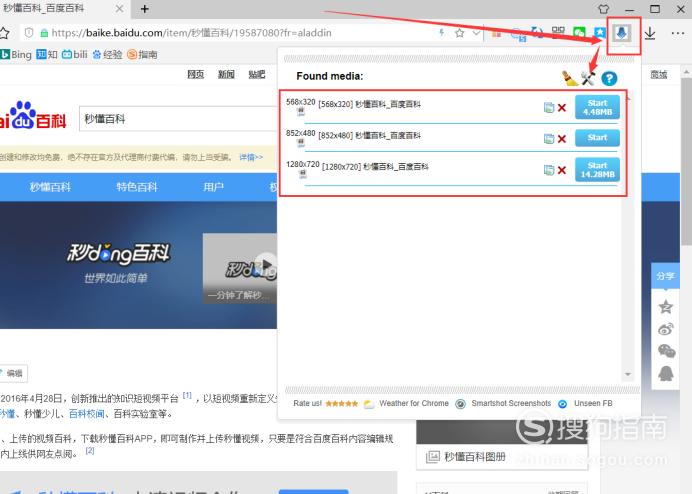This screenshot has width=692, height=494.
Task: Open the Bing bookmark
Action: 16,54
